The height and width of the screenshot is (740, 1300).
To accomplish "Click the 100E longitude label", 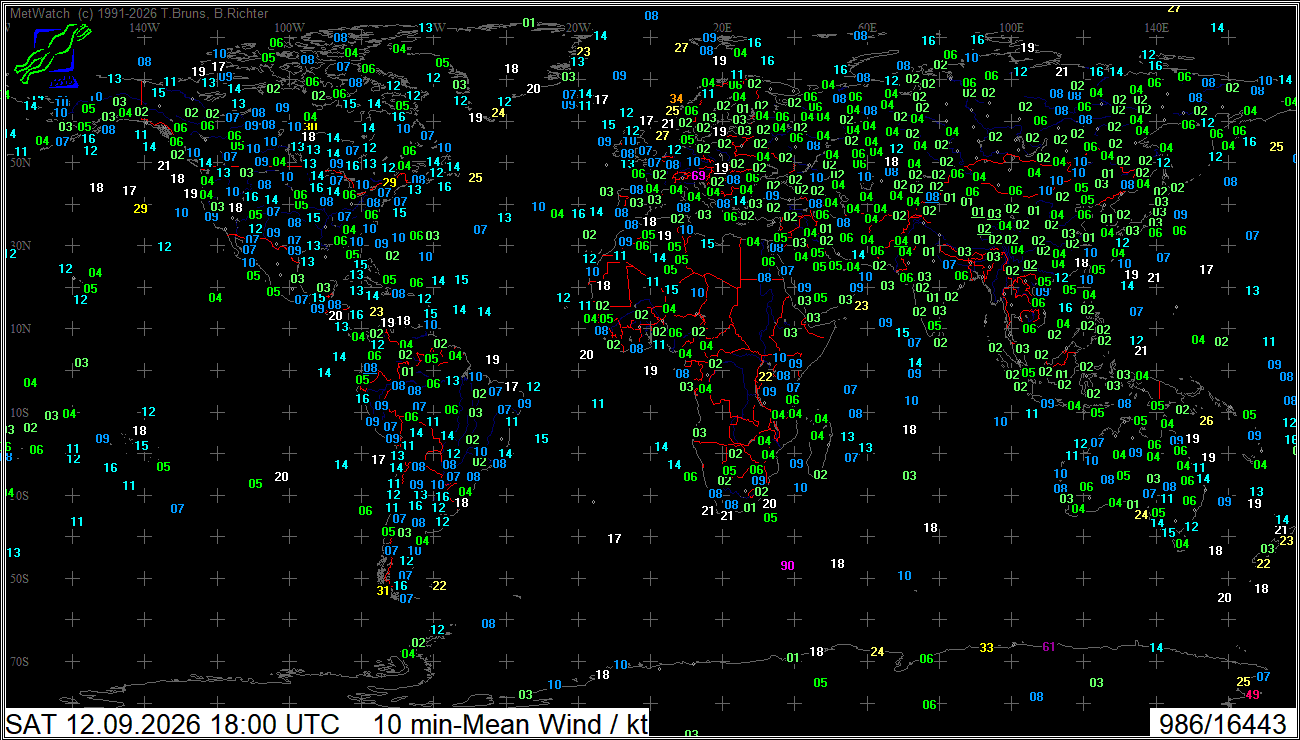I will [1011, 28].
